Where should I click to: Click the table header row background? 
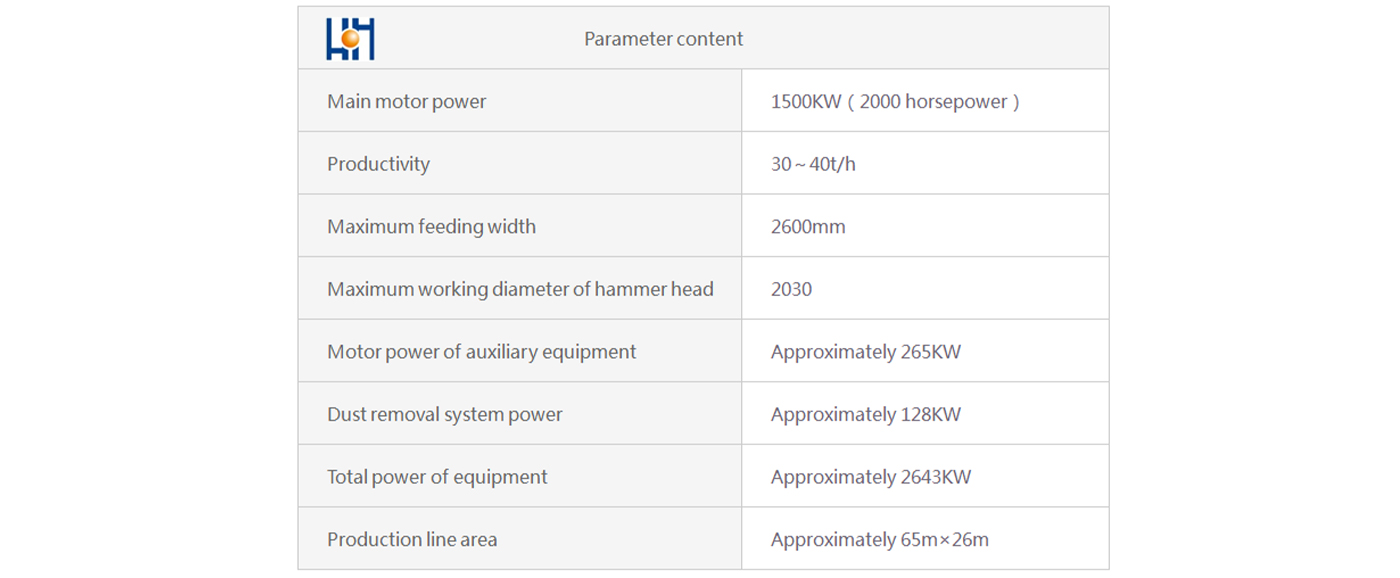pos(703,38)
